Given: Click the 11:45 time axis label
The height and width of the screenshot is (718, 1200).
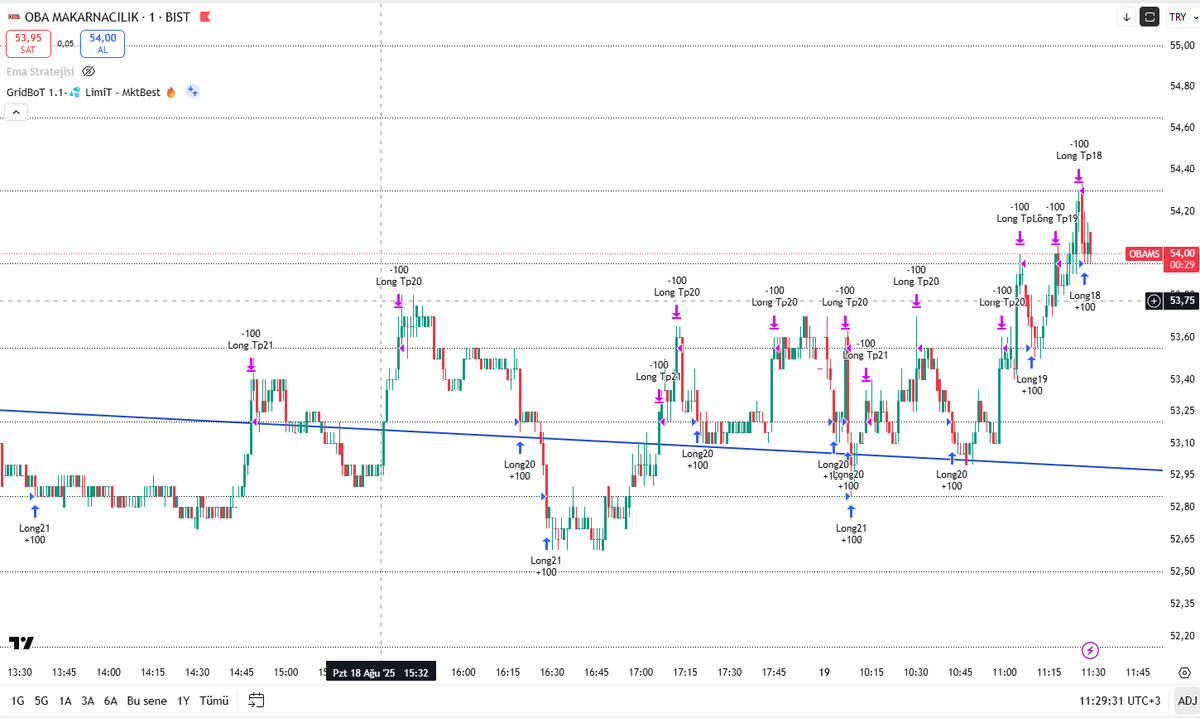Looking at the screenshot, I should (1137, 673).
